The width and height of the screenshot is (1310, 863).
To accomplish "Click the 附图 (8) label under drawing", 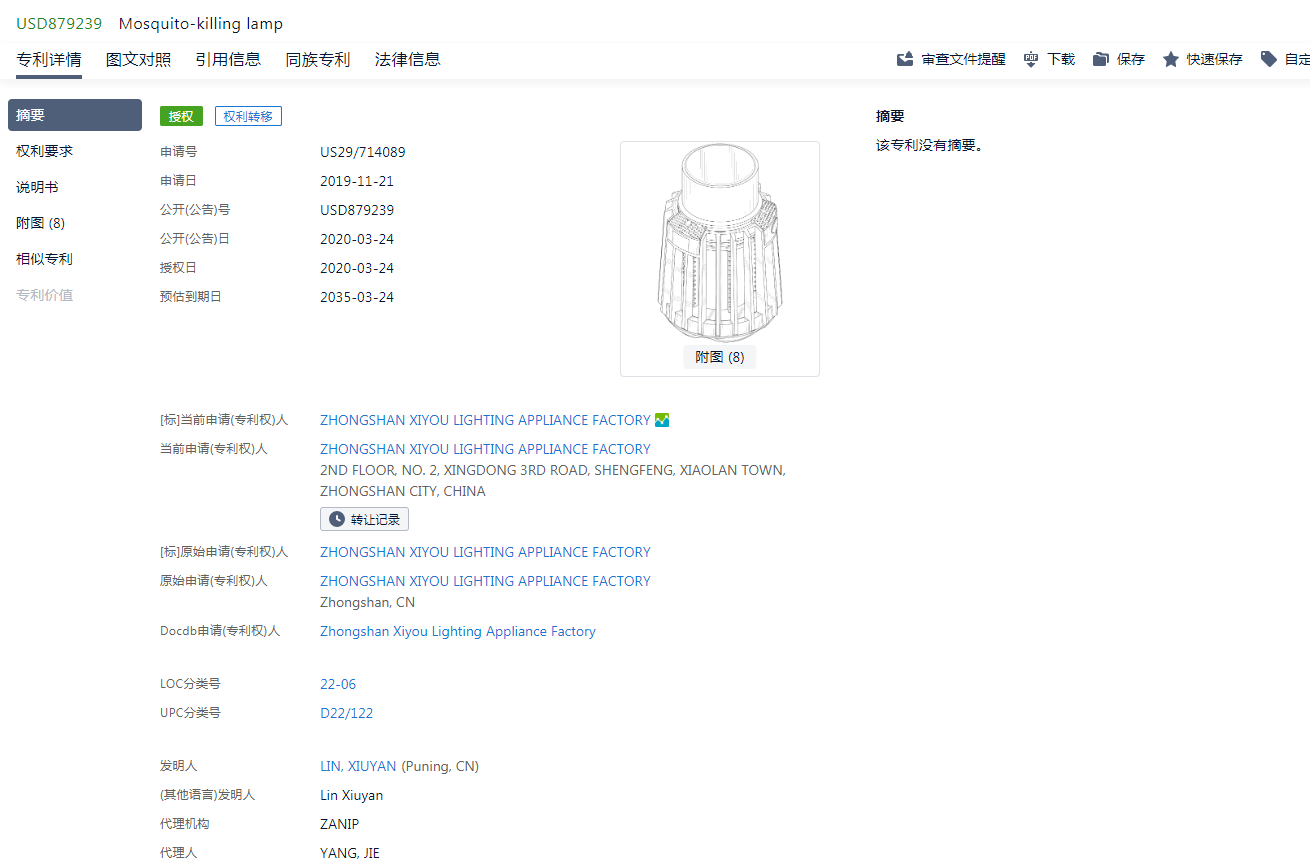I will (720, 357).
